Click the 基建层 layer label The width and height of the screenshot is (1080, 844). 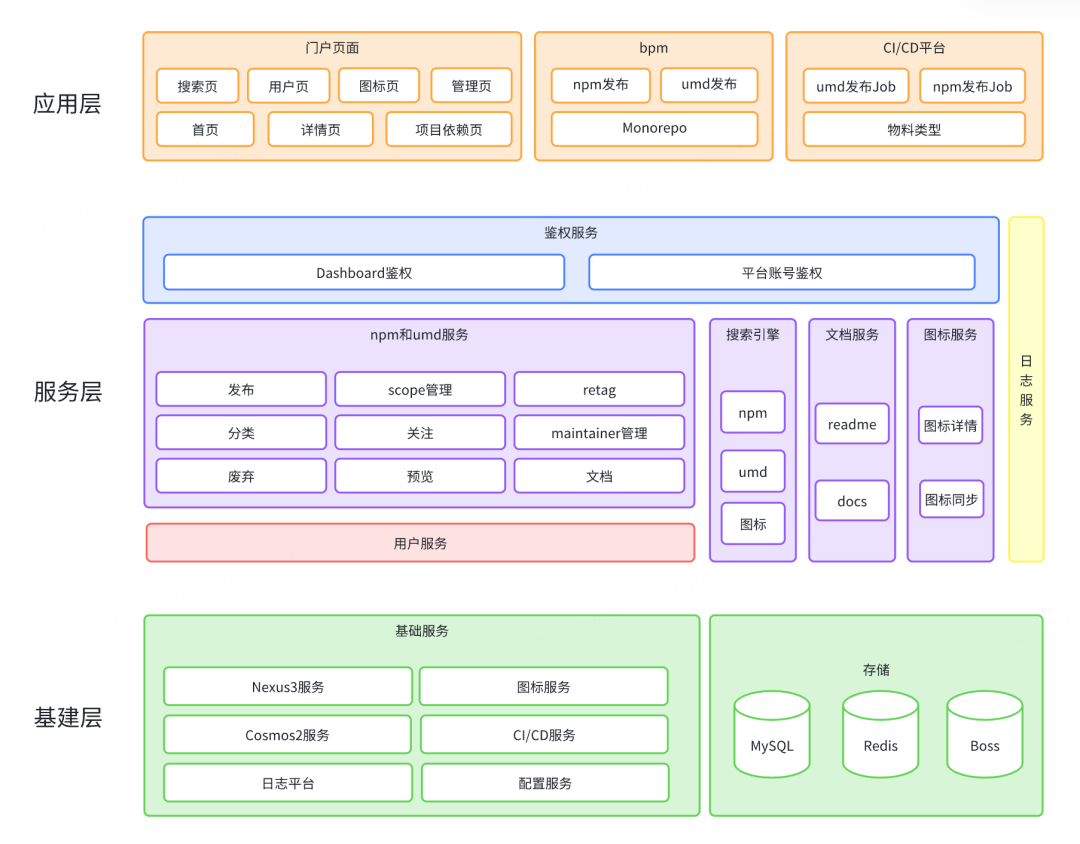coord(68,717)
